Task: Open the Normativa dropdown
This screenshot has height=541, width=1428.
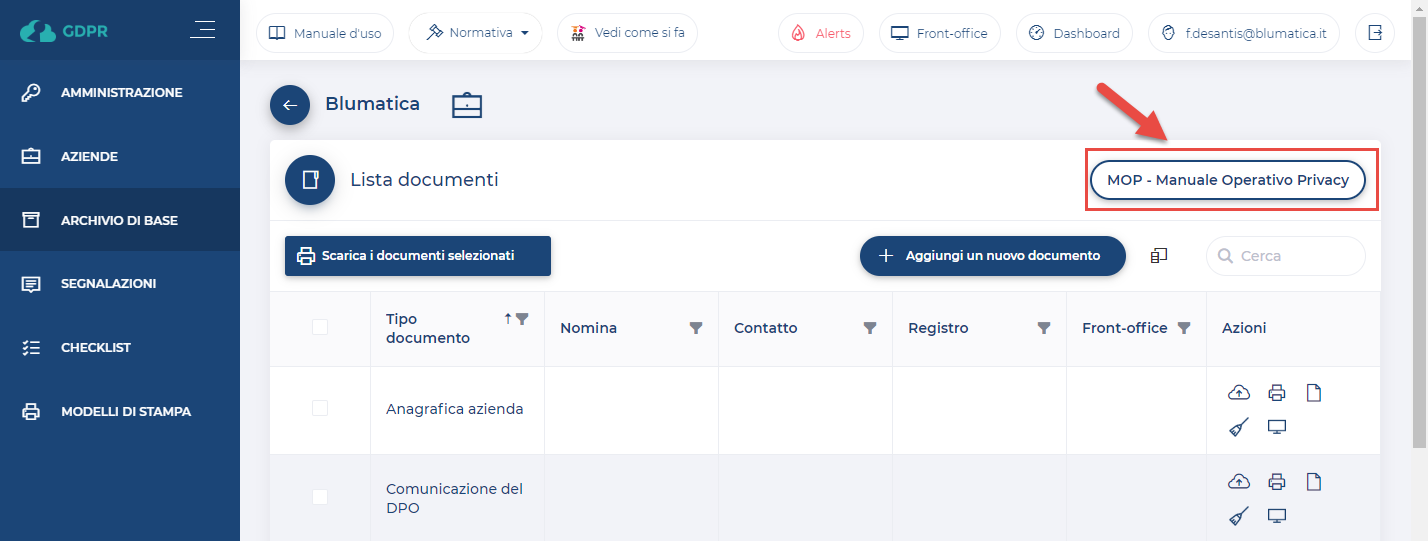Action: (476, 33)
